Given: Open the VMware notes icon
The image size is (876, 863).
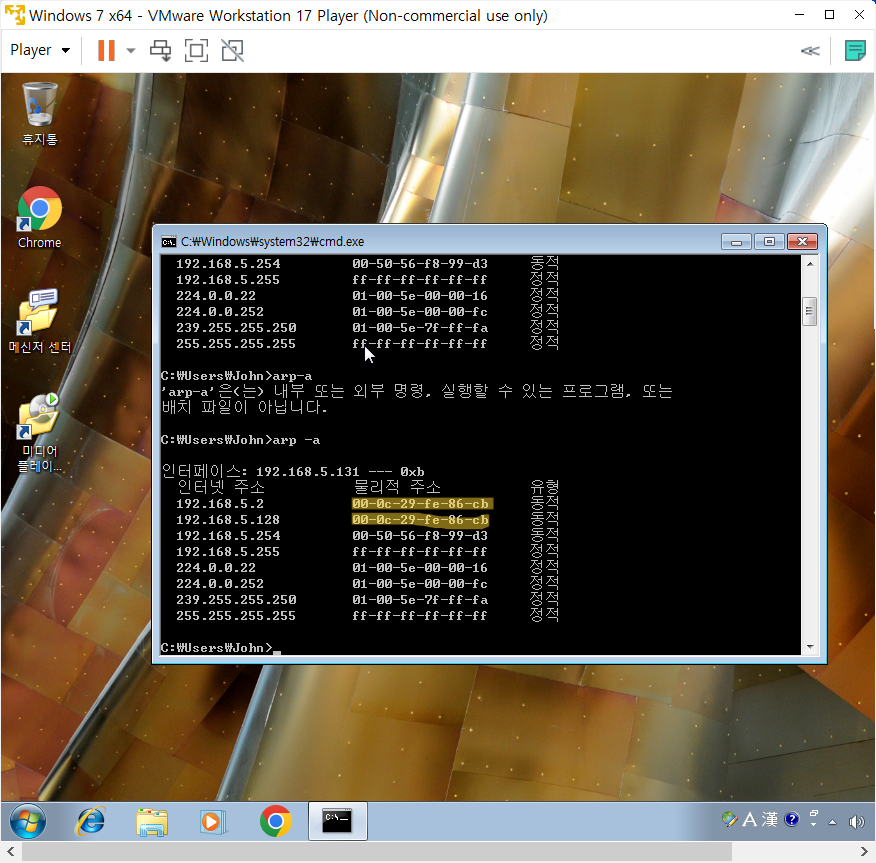Looking at the screenshot, I should tap(855, 51).
